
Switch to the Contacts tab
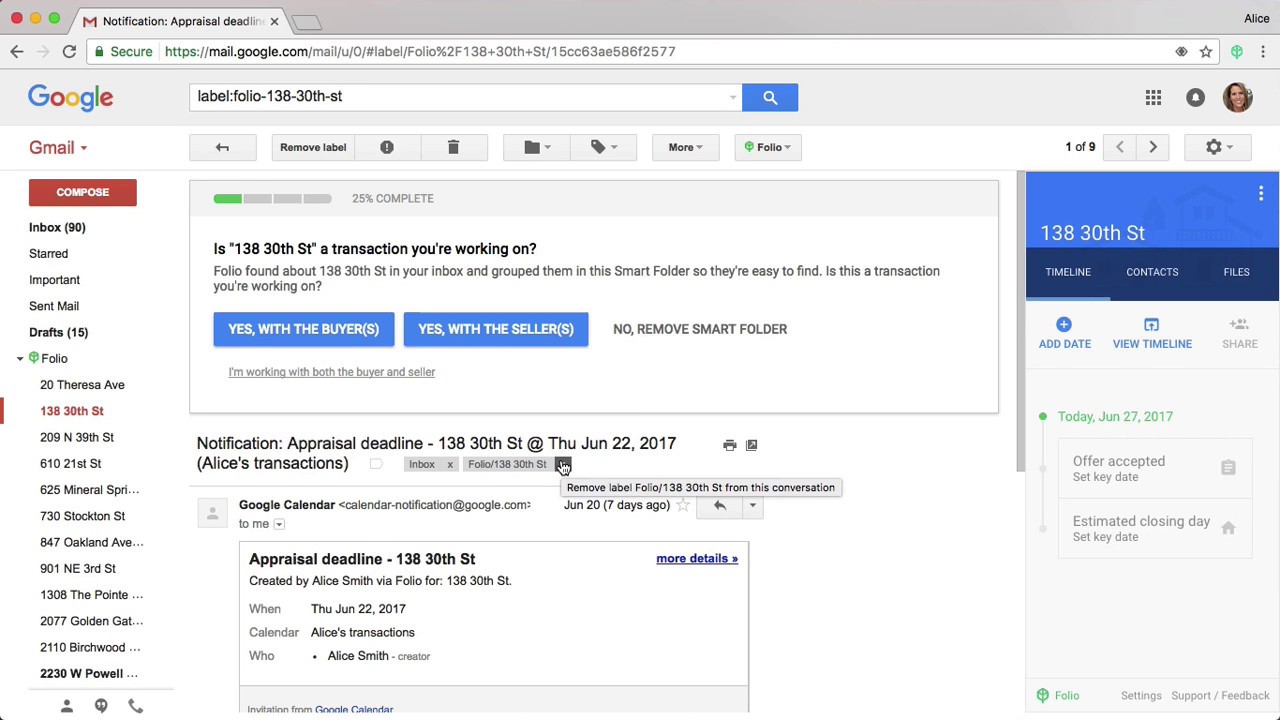pyautogui.click(x=1152, y=272)
